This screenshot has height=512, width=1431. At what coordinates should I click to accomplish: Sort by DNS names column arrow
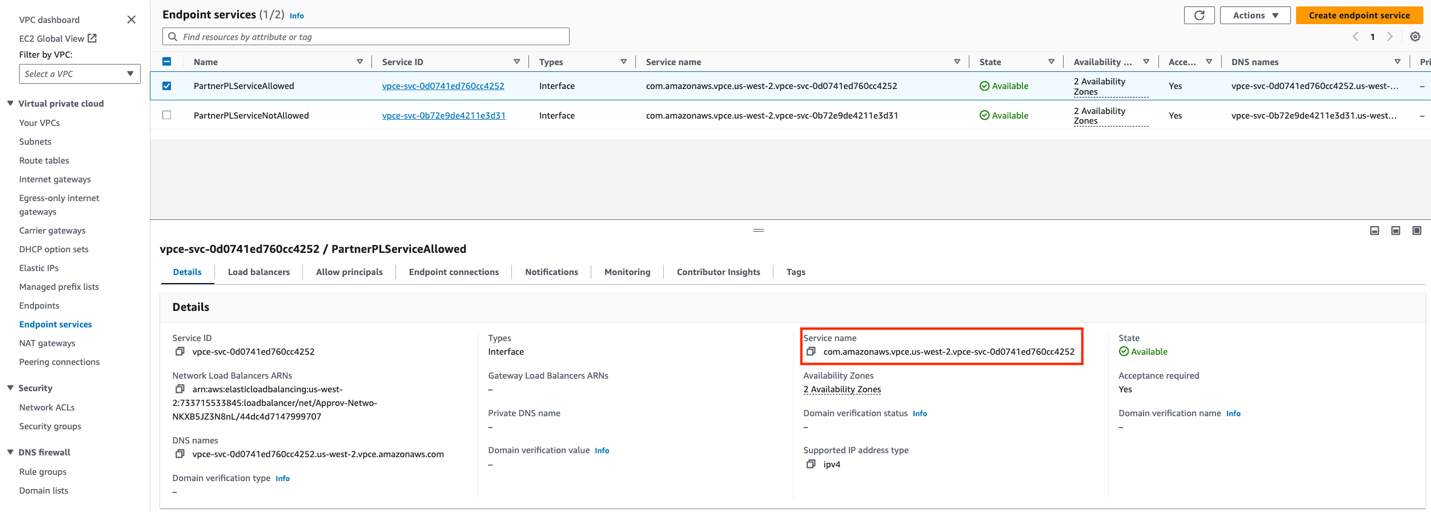[1398, 62]
